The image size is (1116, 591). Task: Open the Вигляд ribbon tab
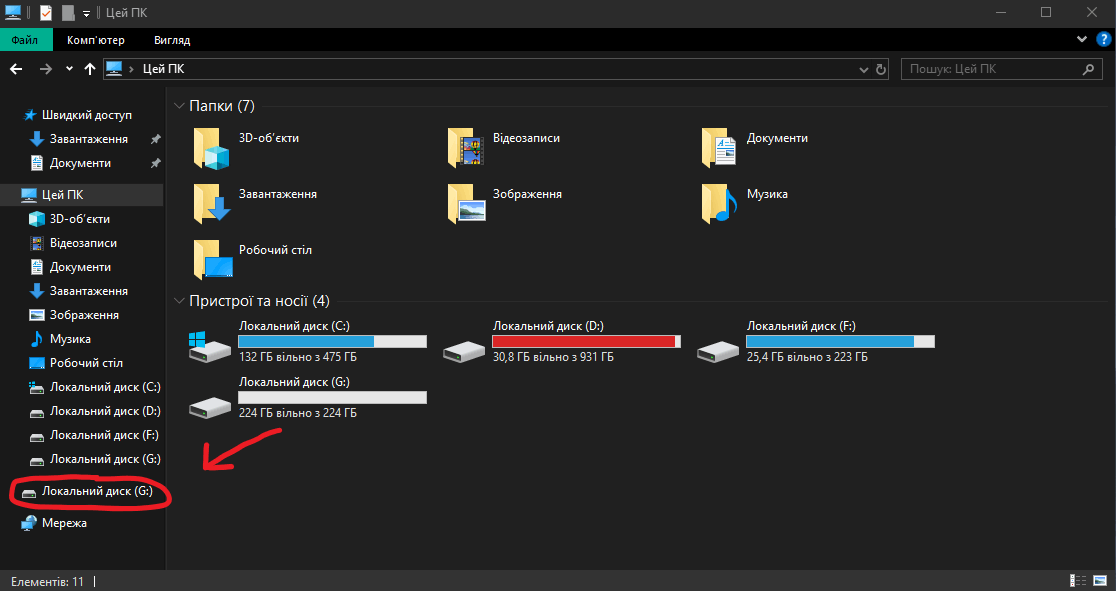(x=172, y=40)
